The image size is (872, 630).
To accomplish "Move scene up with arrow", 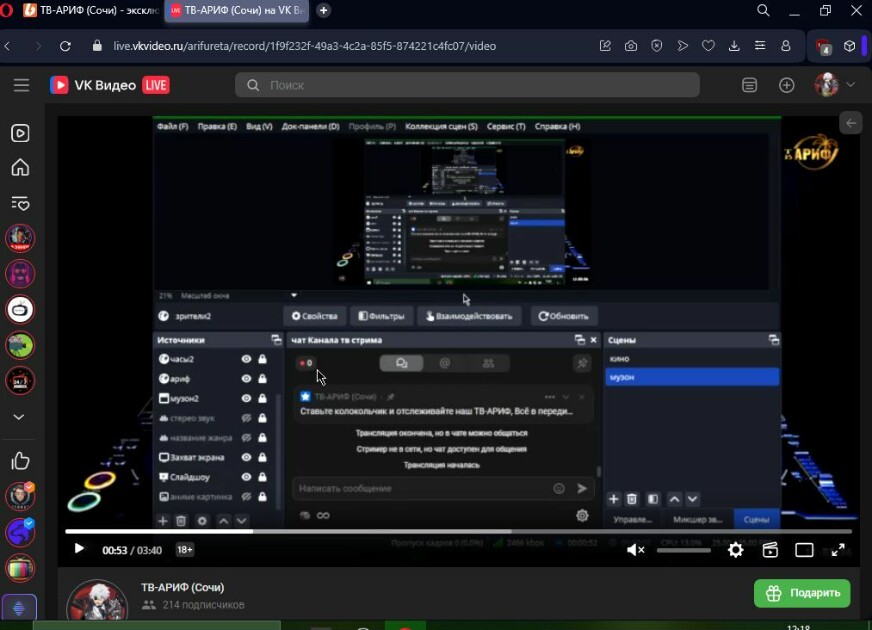I will point(674,499).
